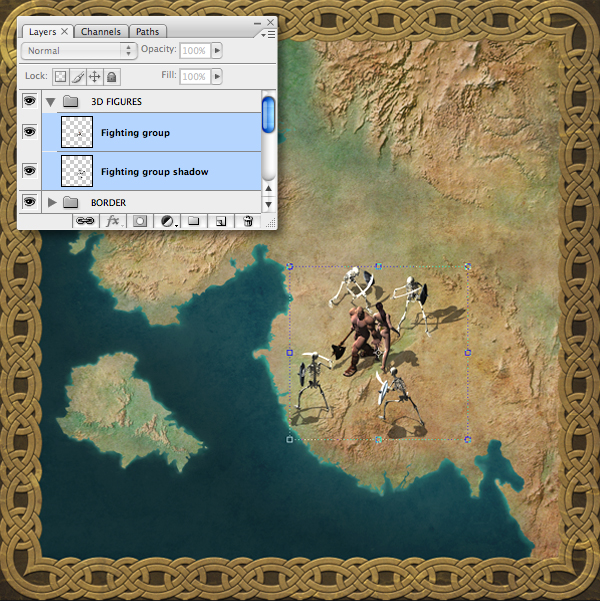Hide the Fighting group layer
This screenshot has height=601, width=600.
pos(30,132)
